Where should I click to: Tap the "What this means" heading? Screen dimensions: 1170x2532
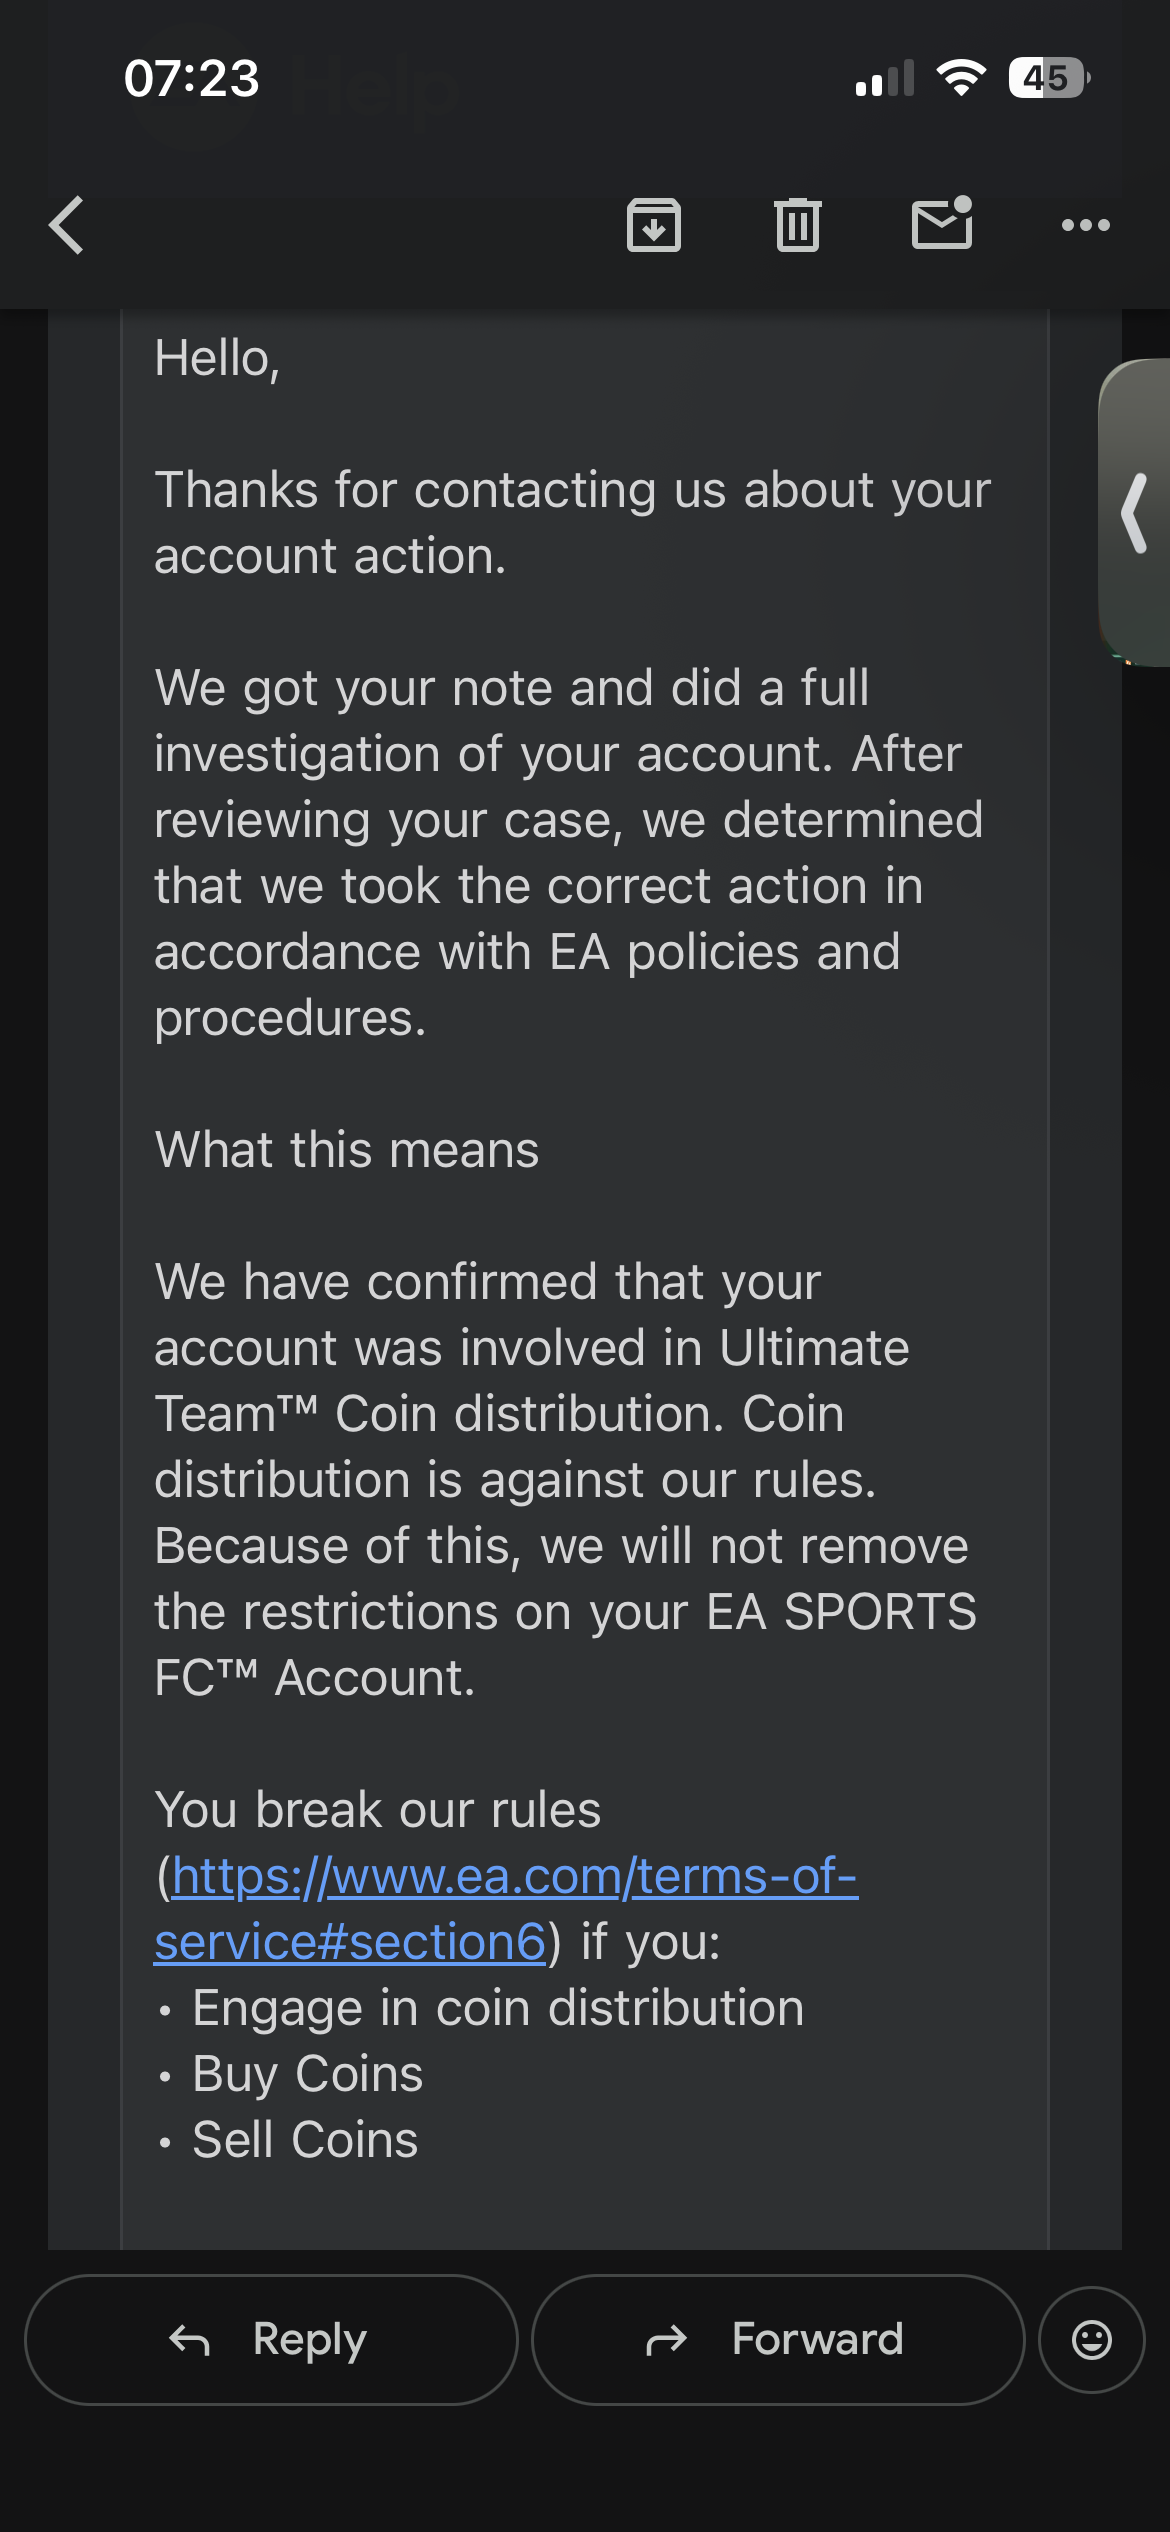[347, 1150]
